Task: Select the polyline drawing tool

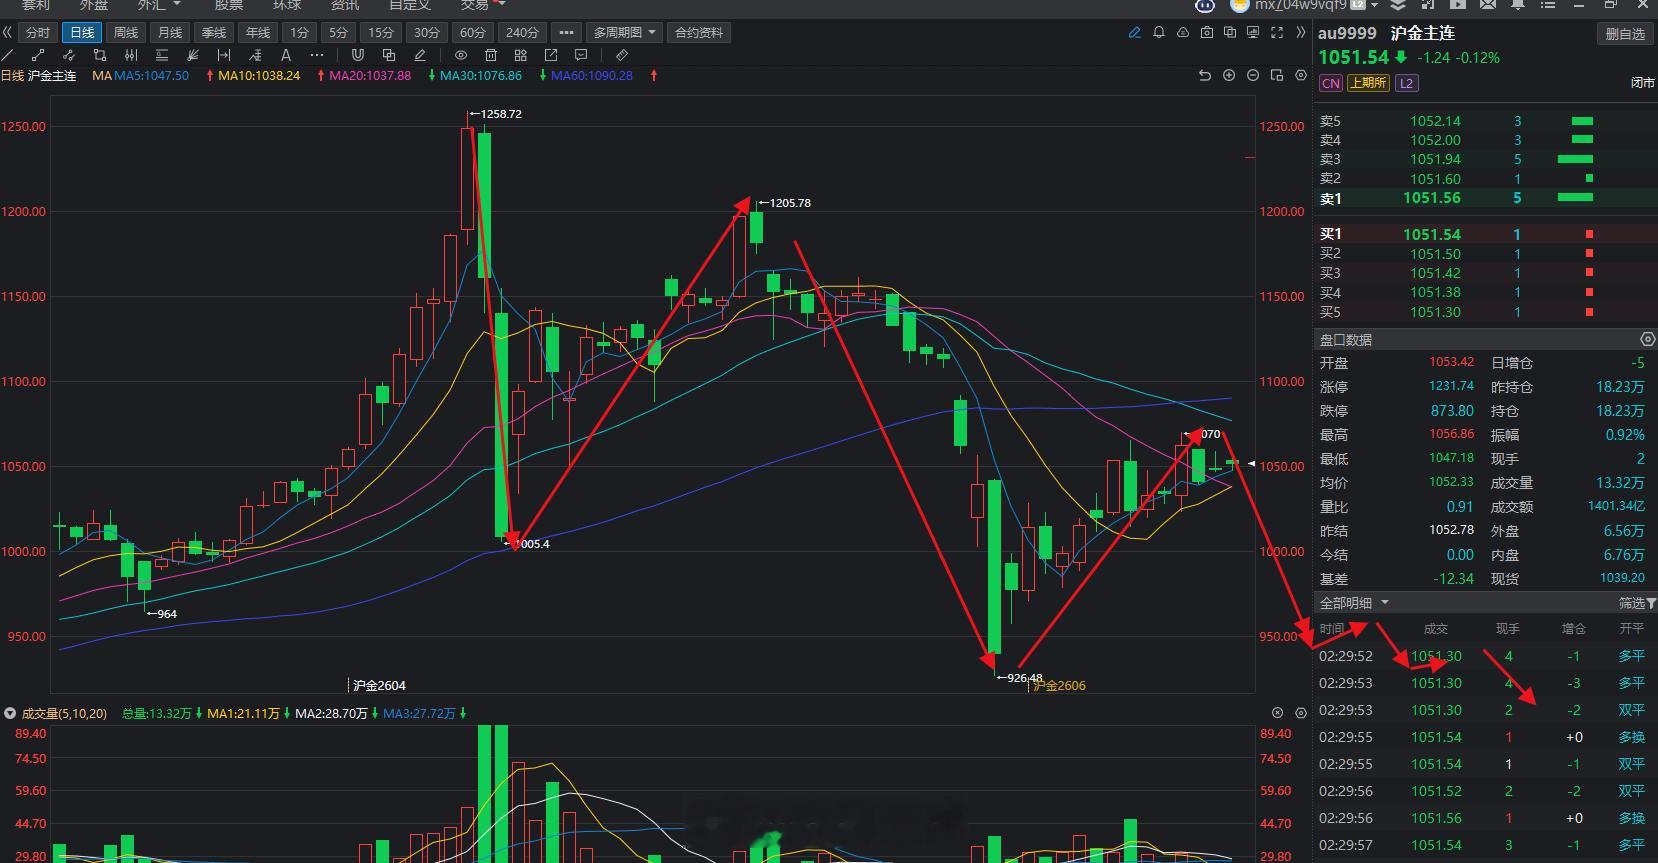Action: (x=69, y=55)
